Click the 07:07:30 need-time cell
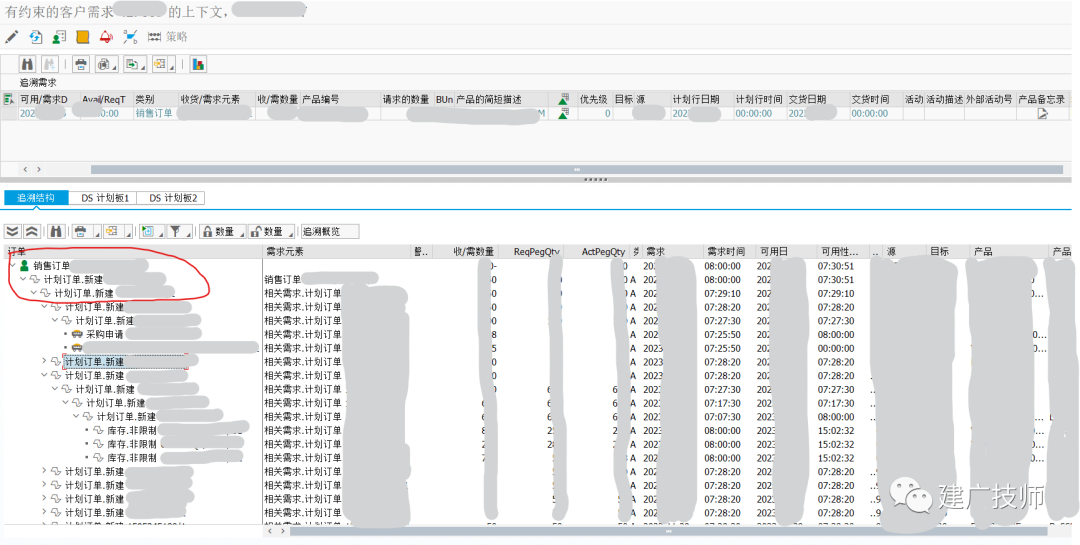This screenshot has width=1080, height=545. tap(723, 417)
